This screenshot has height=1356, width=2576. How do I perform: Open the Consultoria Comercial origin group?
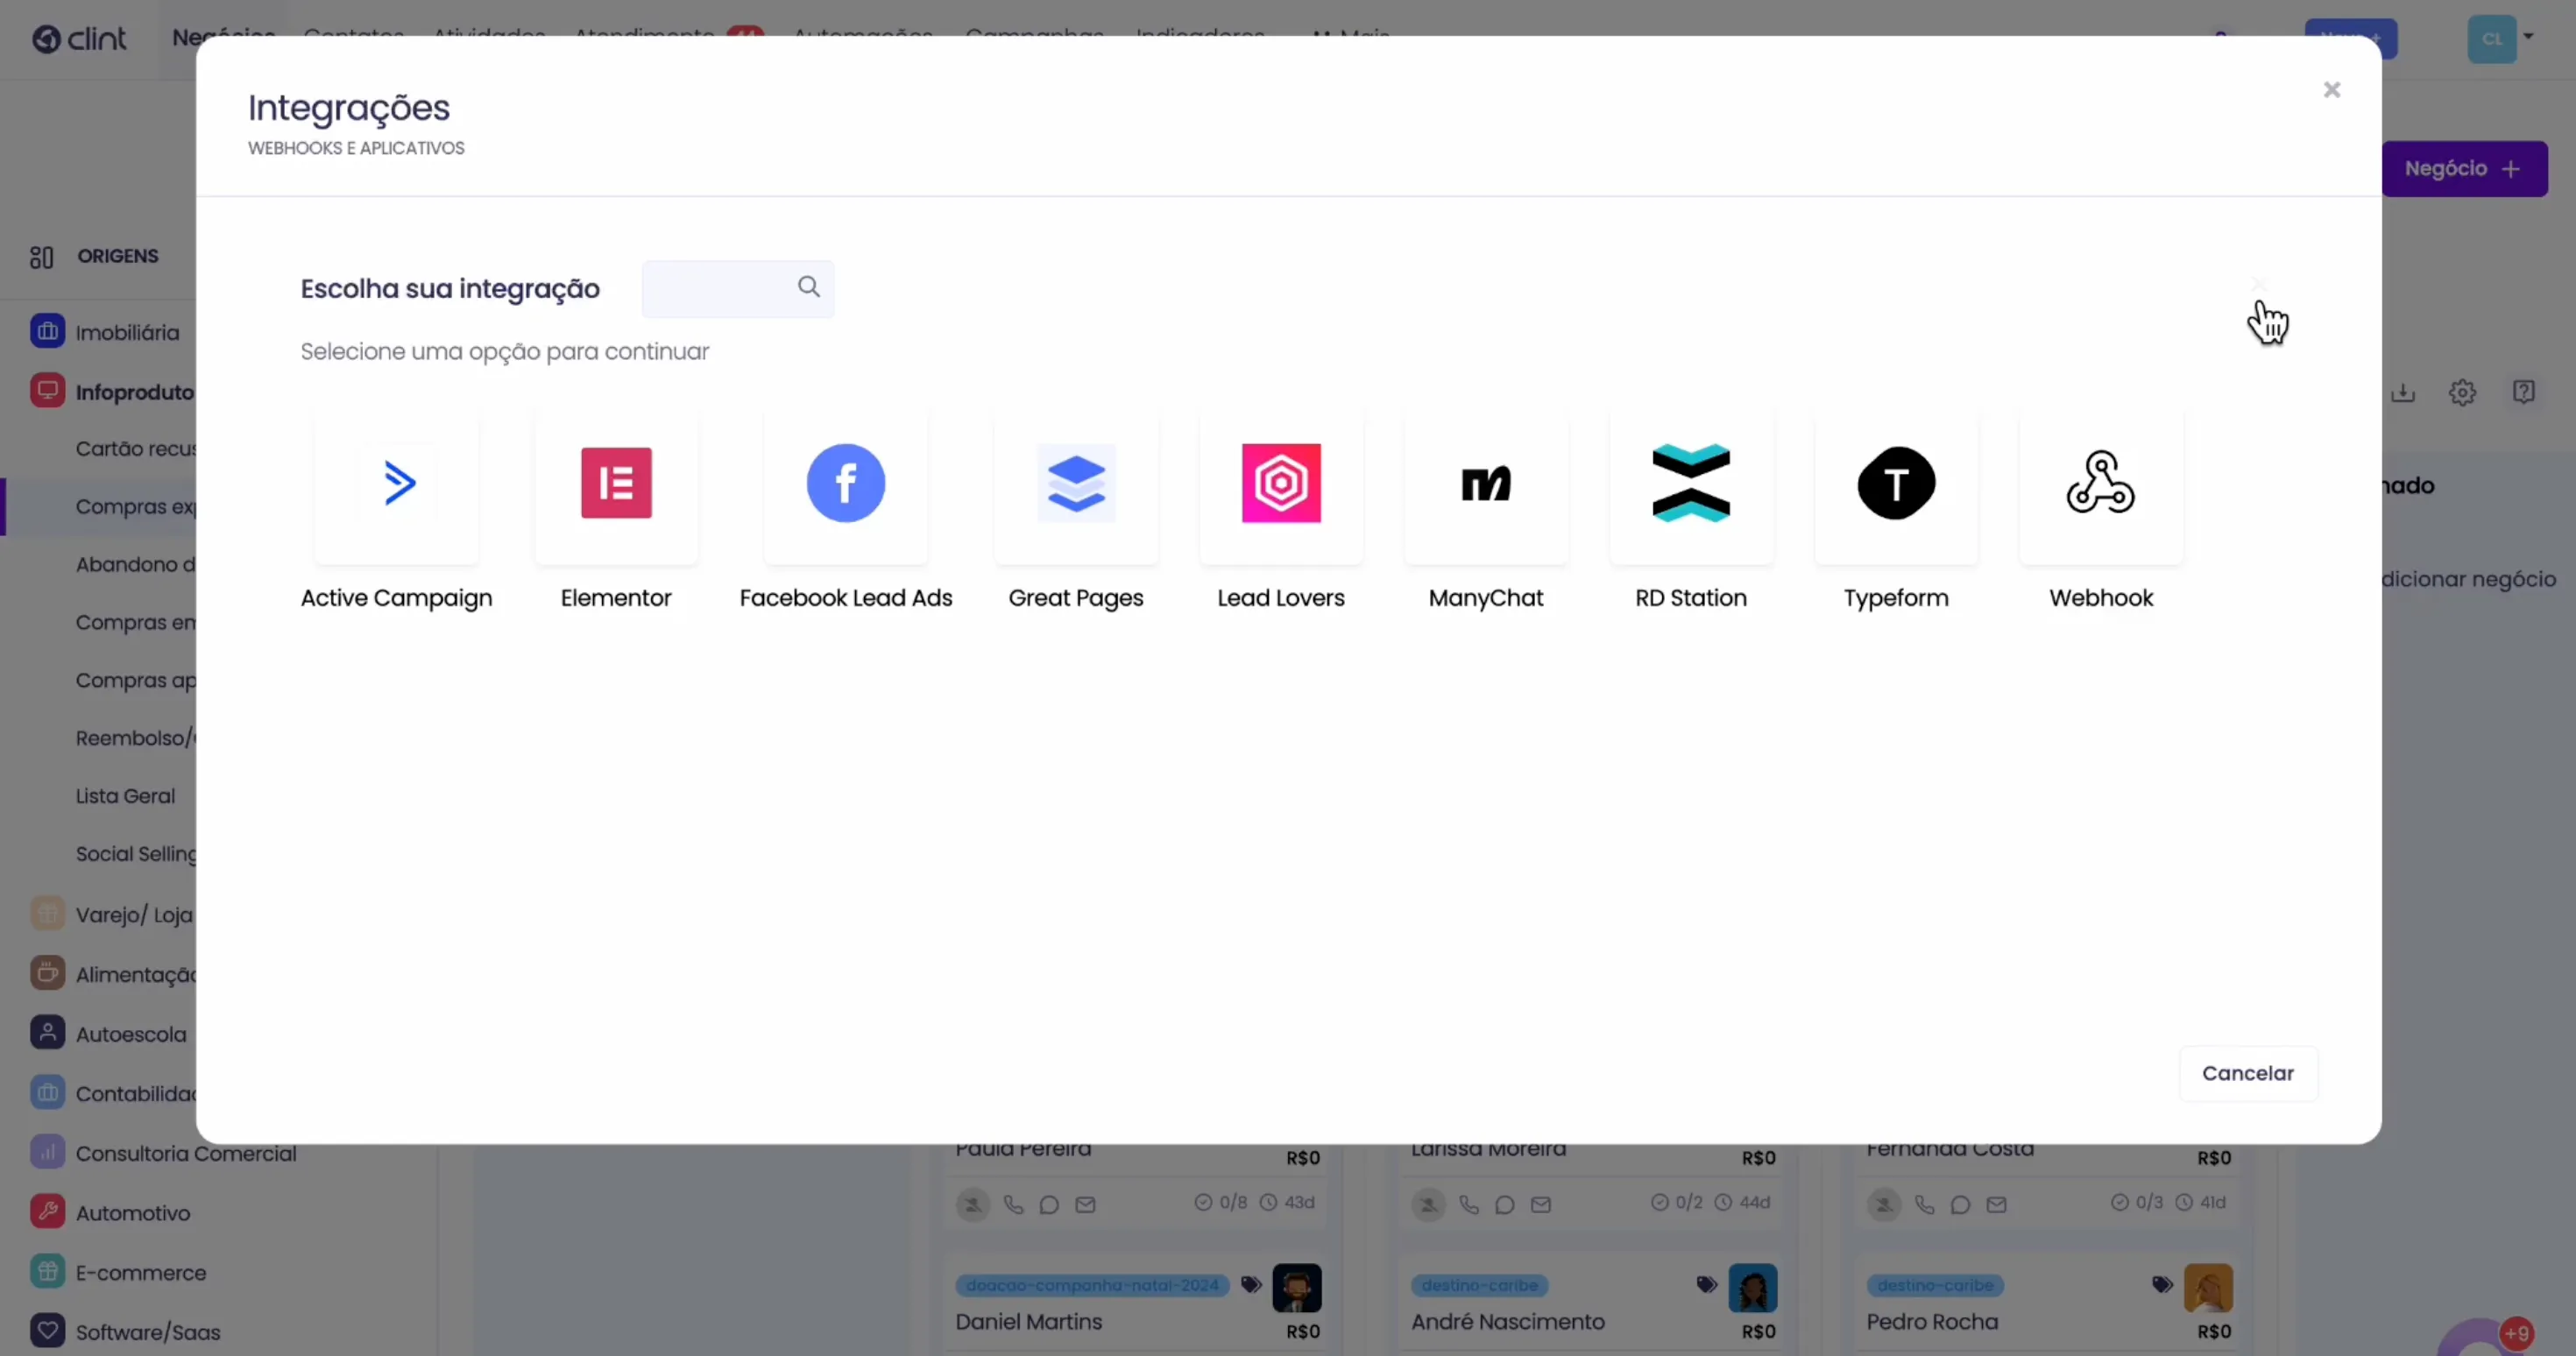click(x=165, y=1153)
